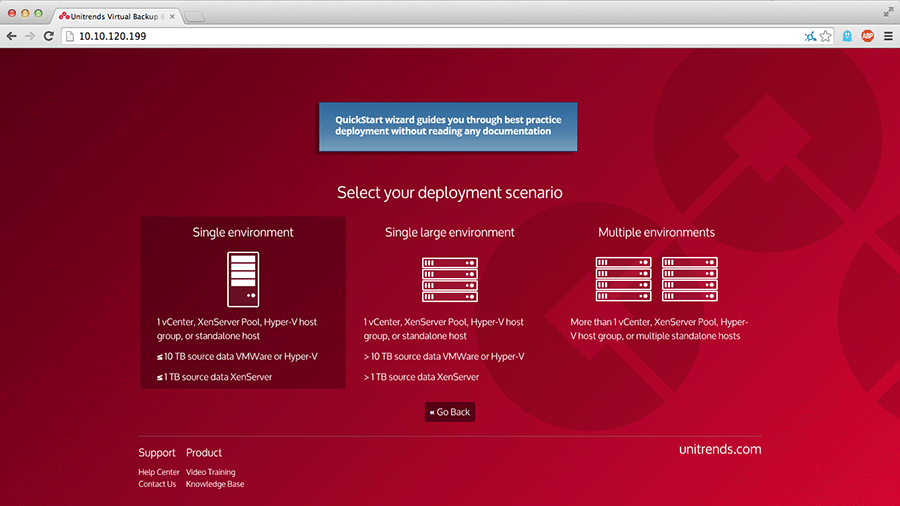Click the macOS green zoom button
900x506 pixels.
tap(38, 13)
